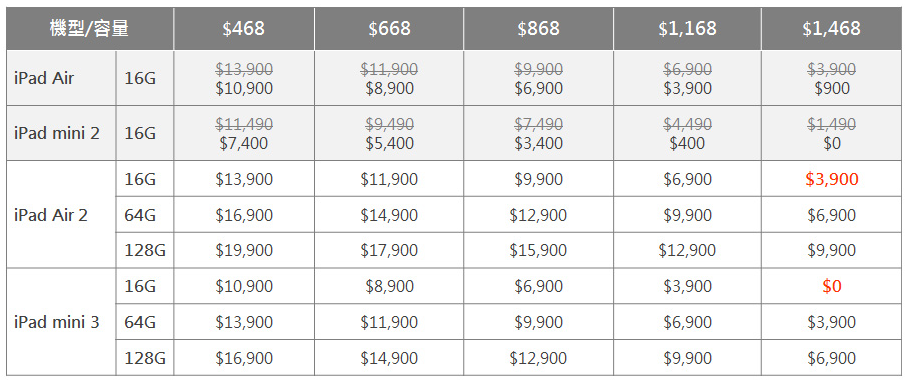
Task: Click the $15,900 price in the $868 column
Action: 538,250
